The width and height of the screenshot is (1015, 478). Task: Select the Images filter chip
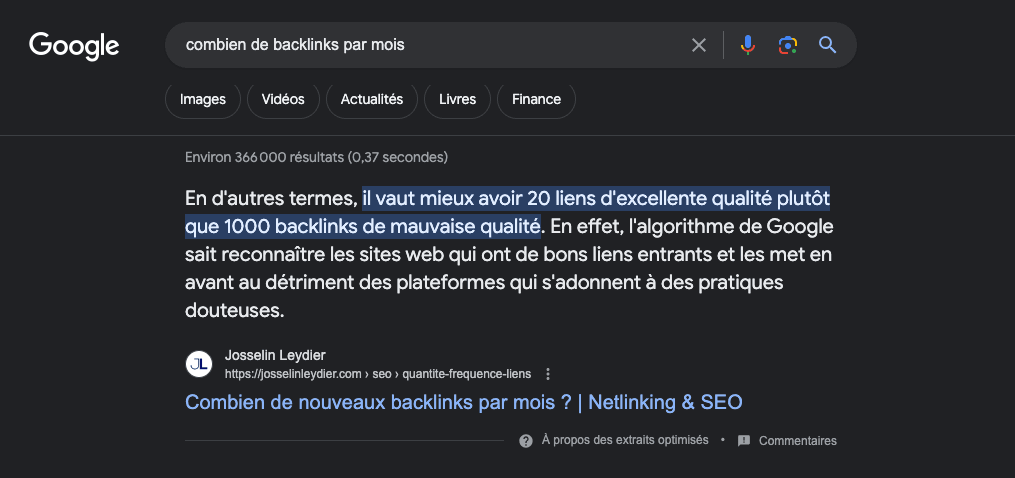[203, 100]
